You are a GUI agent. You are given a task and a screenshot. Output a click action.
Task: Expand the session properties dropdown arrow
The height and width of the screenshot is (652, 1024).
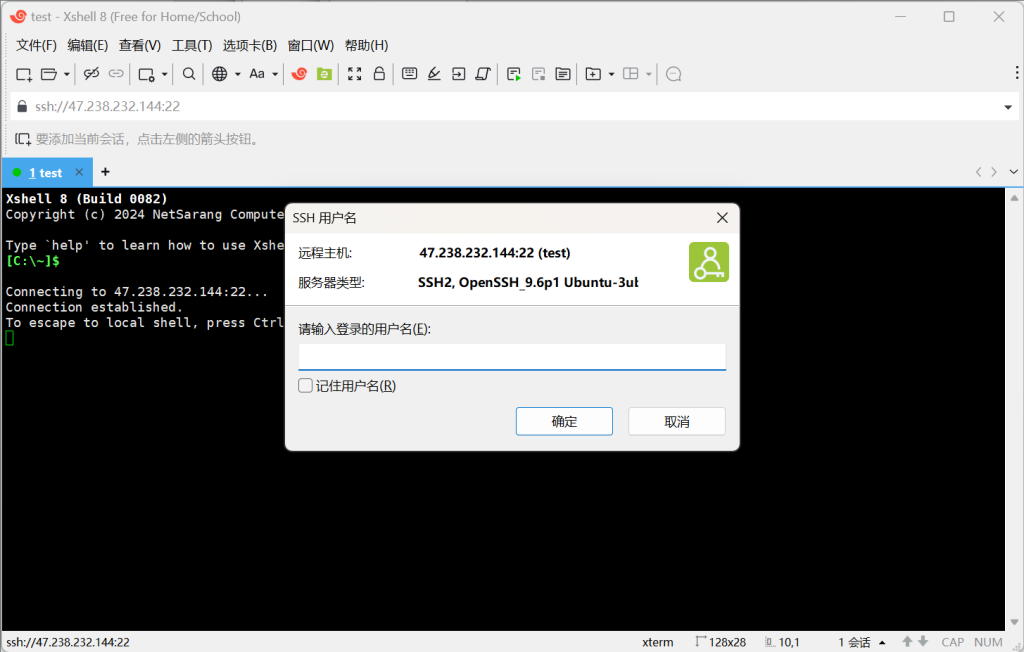pyautogui.click(x=165, y=74)
